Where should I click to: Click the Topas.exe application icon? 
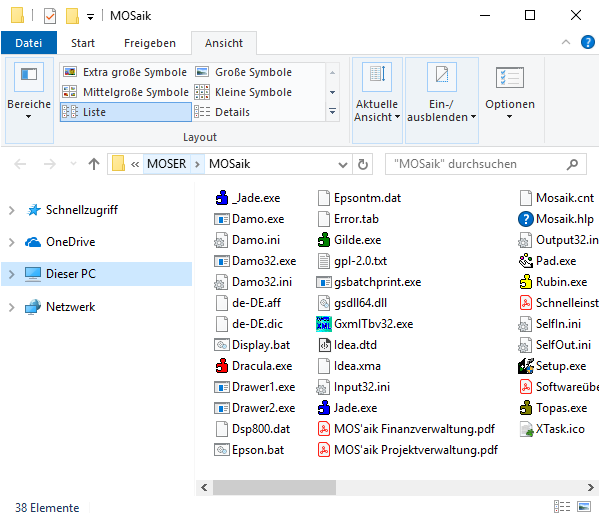pyautogui.click(x=525, y=408)
